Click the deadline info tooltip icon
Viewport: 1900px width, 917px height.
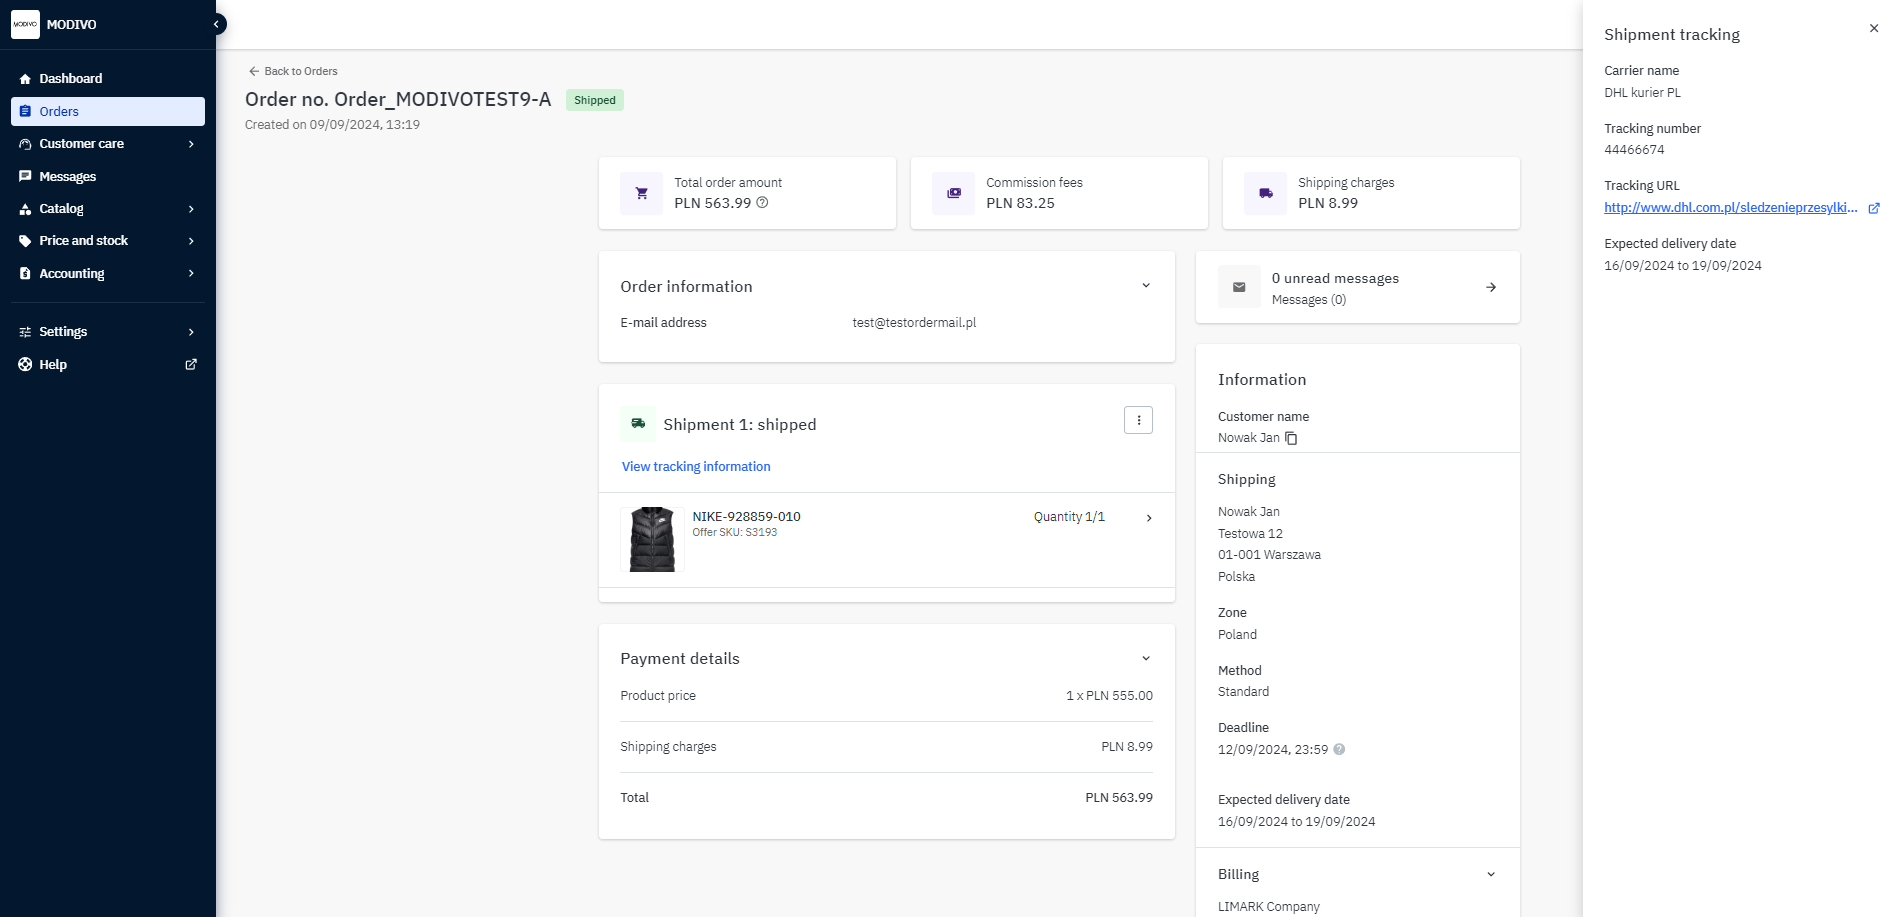point(1339,749)
